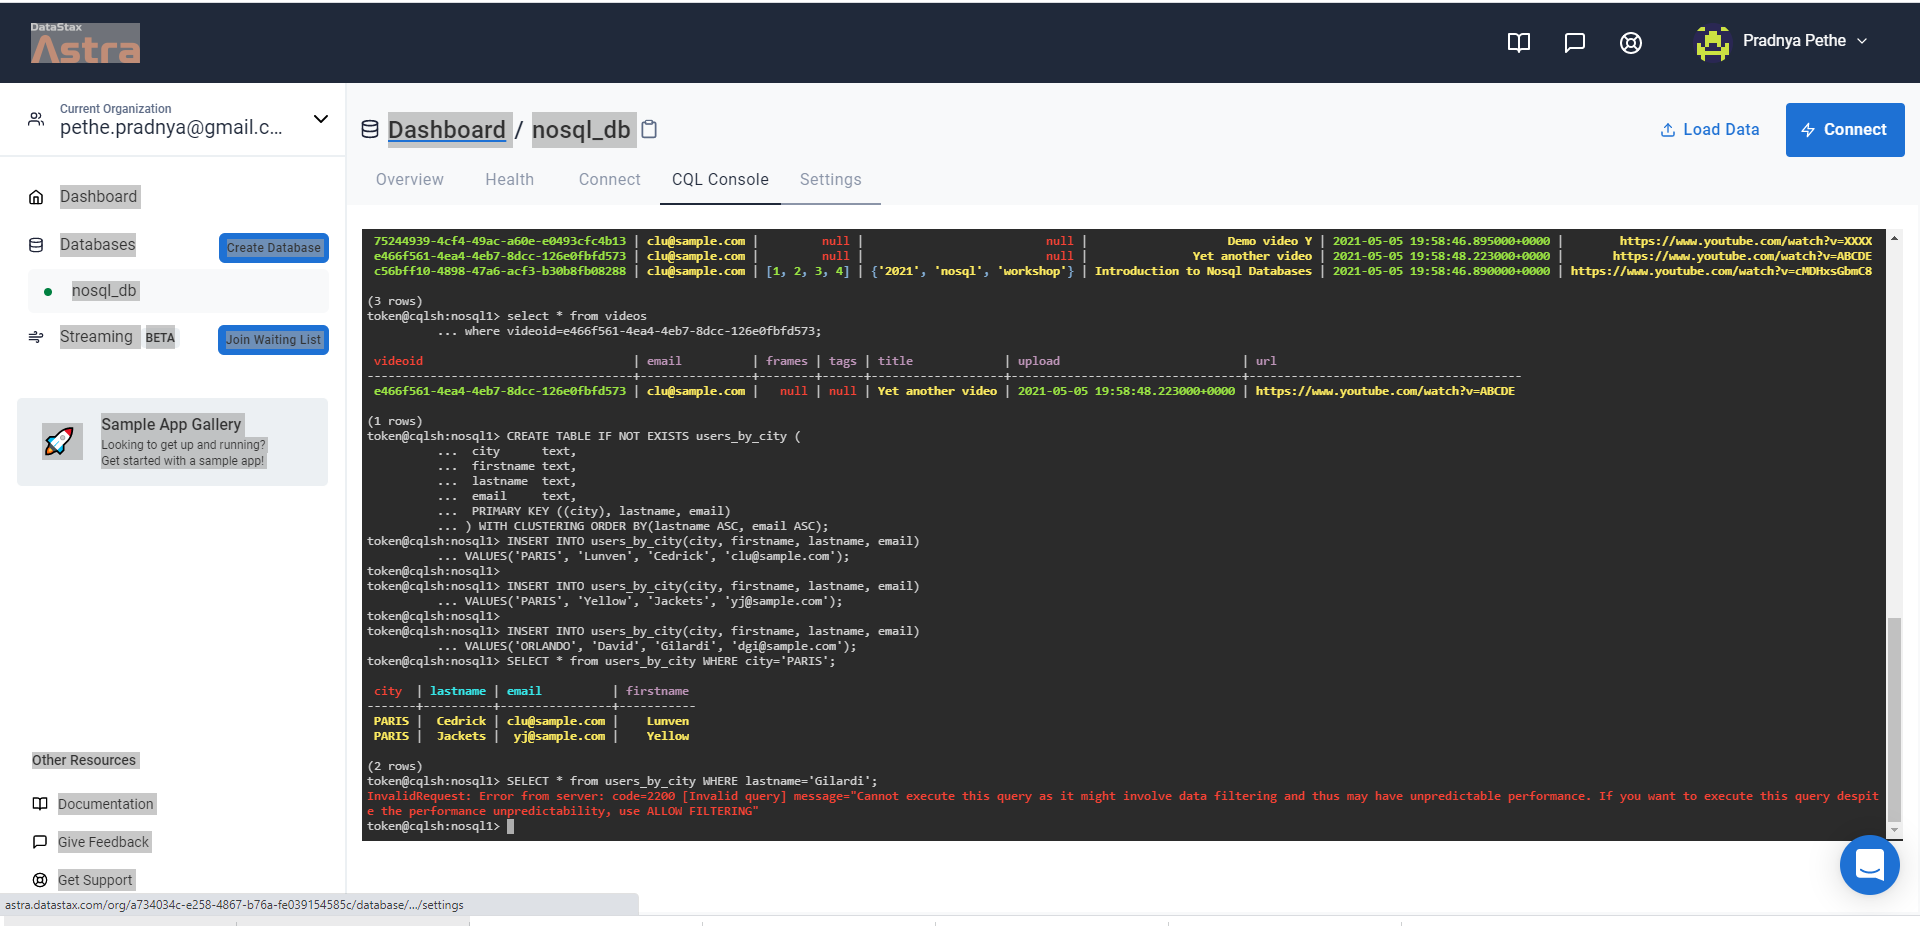Collapse the Current Organization chevron

pos(321,119)
